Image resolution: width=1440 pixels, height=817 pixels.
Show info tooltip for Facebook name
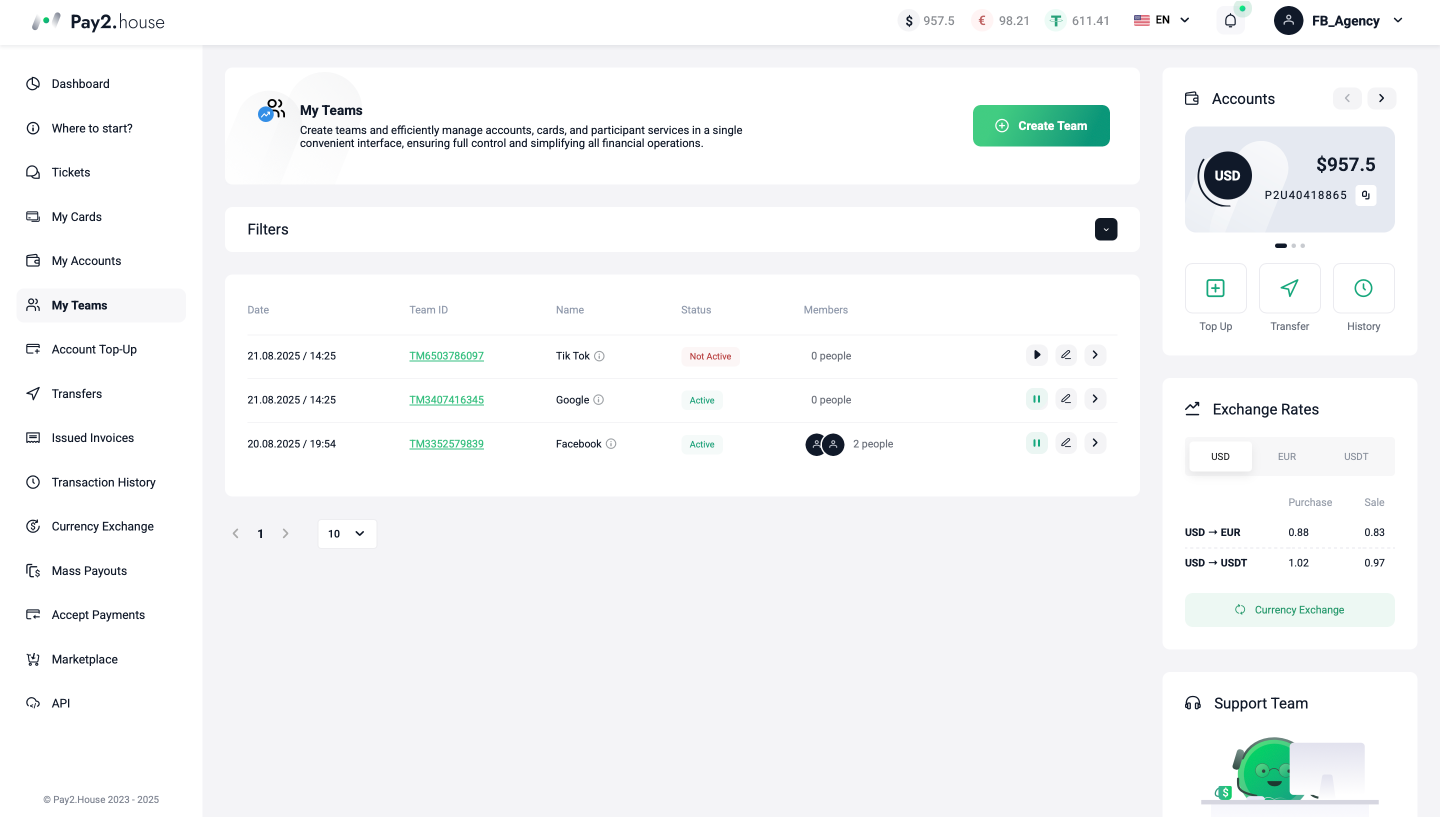coord(611,444)
